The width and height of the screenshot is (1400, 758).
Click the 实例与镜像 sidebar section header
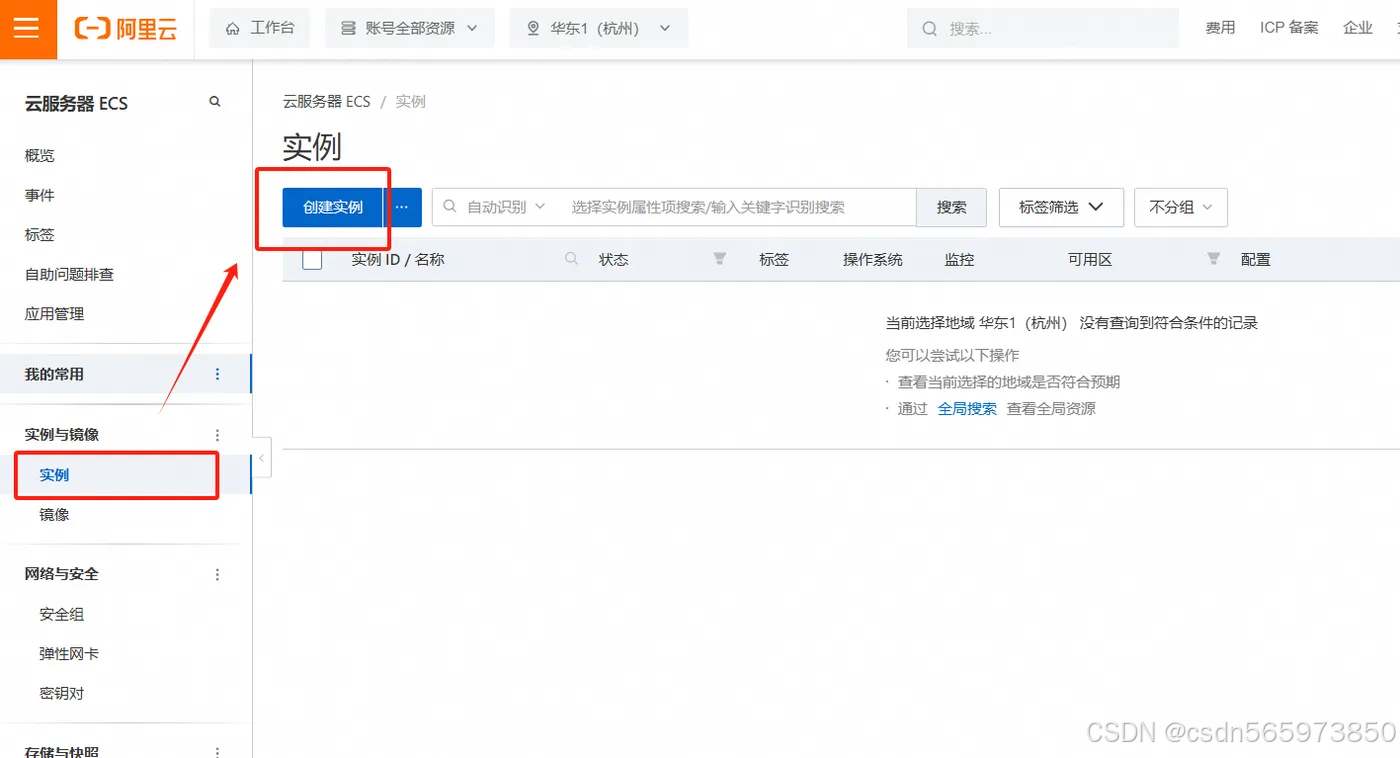click(62, 435)
